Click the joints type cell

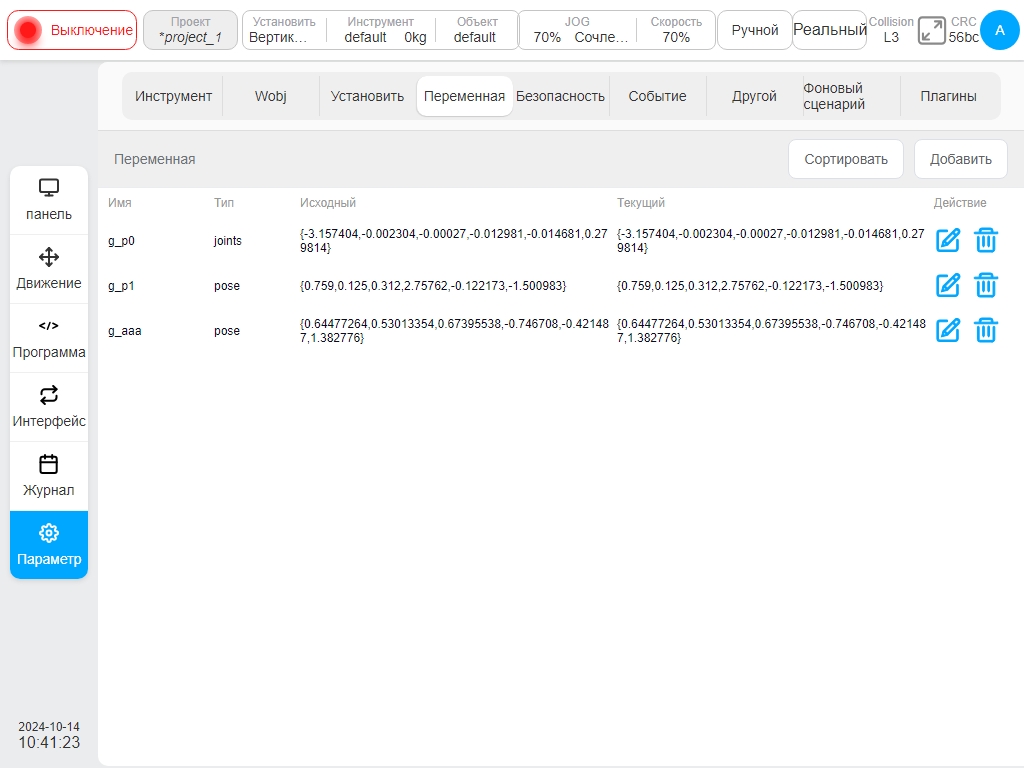click(x=227, y=240)
